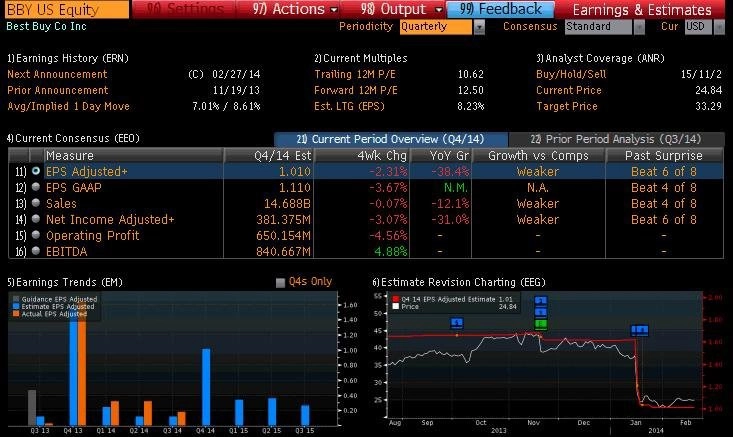This screenshot has height=437, width=733.
Task: Open 1) Earnings History (ERN) link
Action: (68, 58)
